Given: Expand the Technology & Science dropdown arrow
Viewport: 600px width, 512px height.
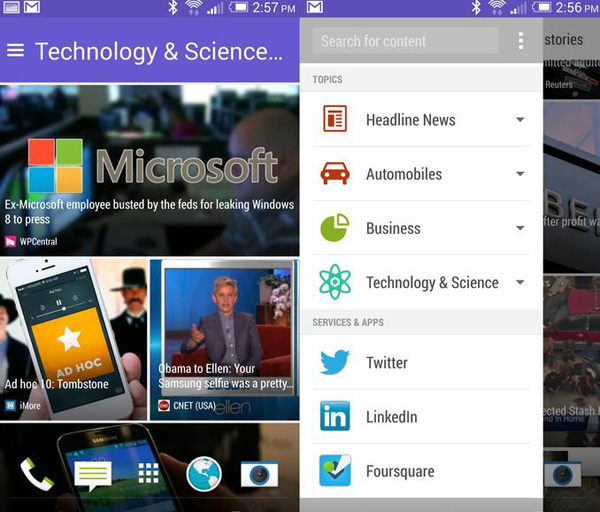Looking at the screenshot, I should (520, 282).
